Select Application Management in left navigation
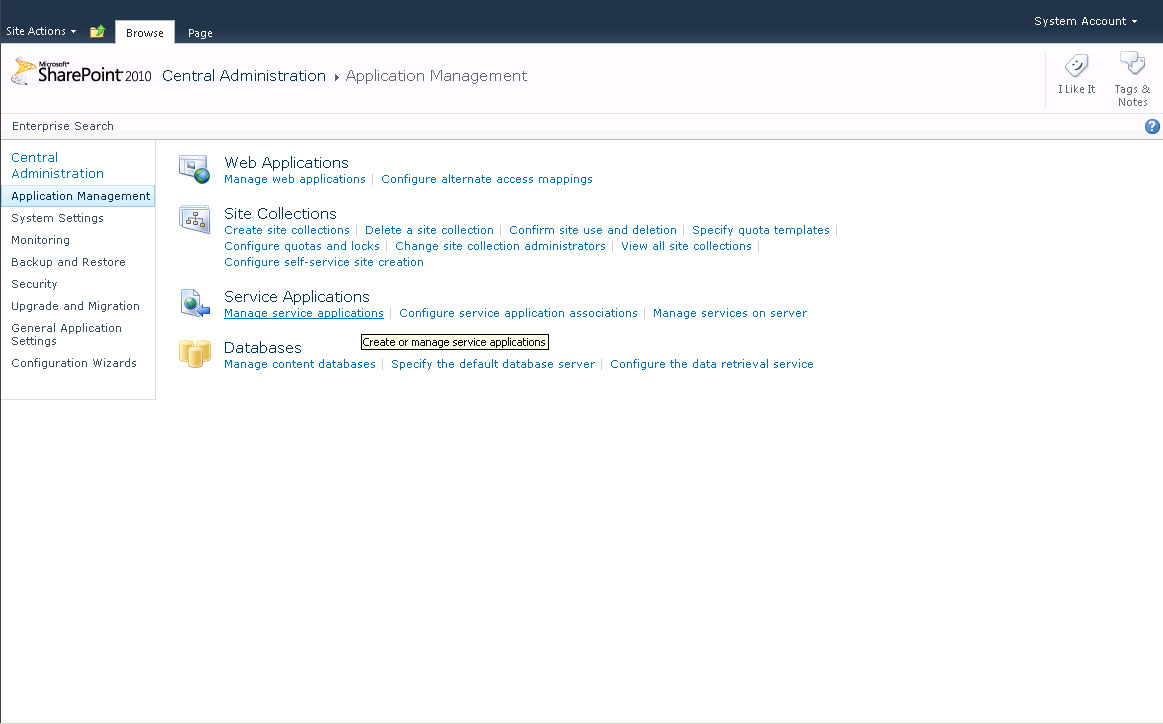This screenshot has width=1163, height=724. (78, 196)
